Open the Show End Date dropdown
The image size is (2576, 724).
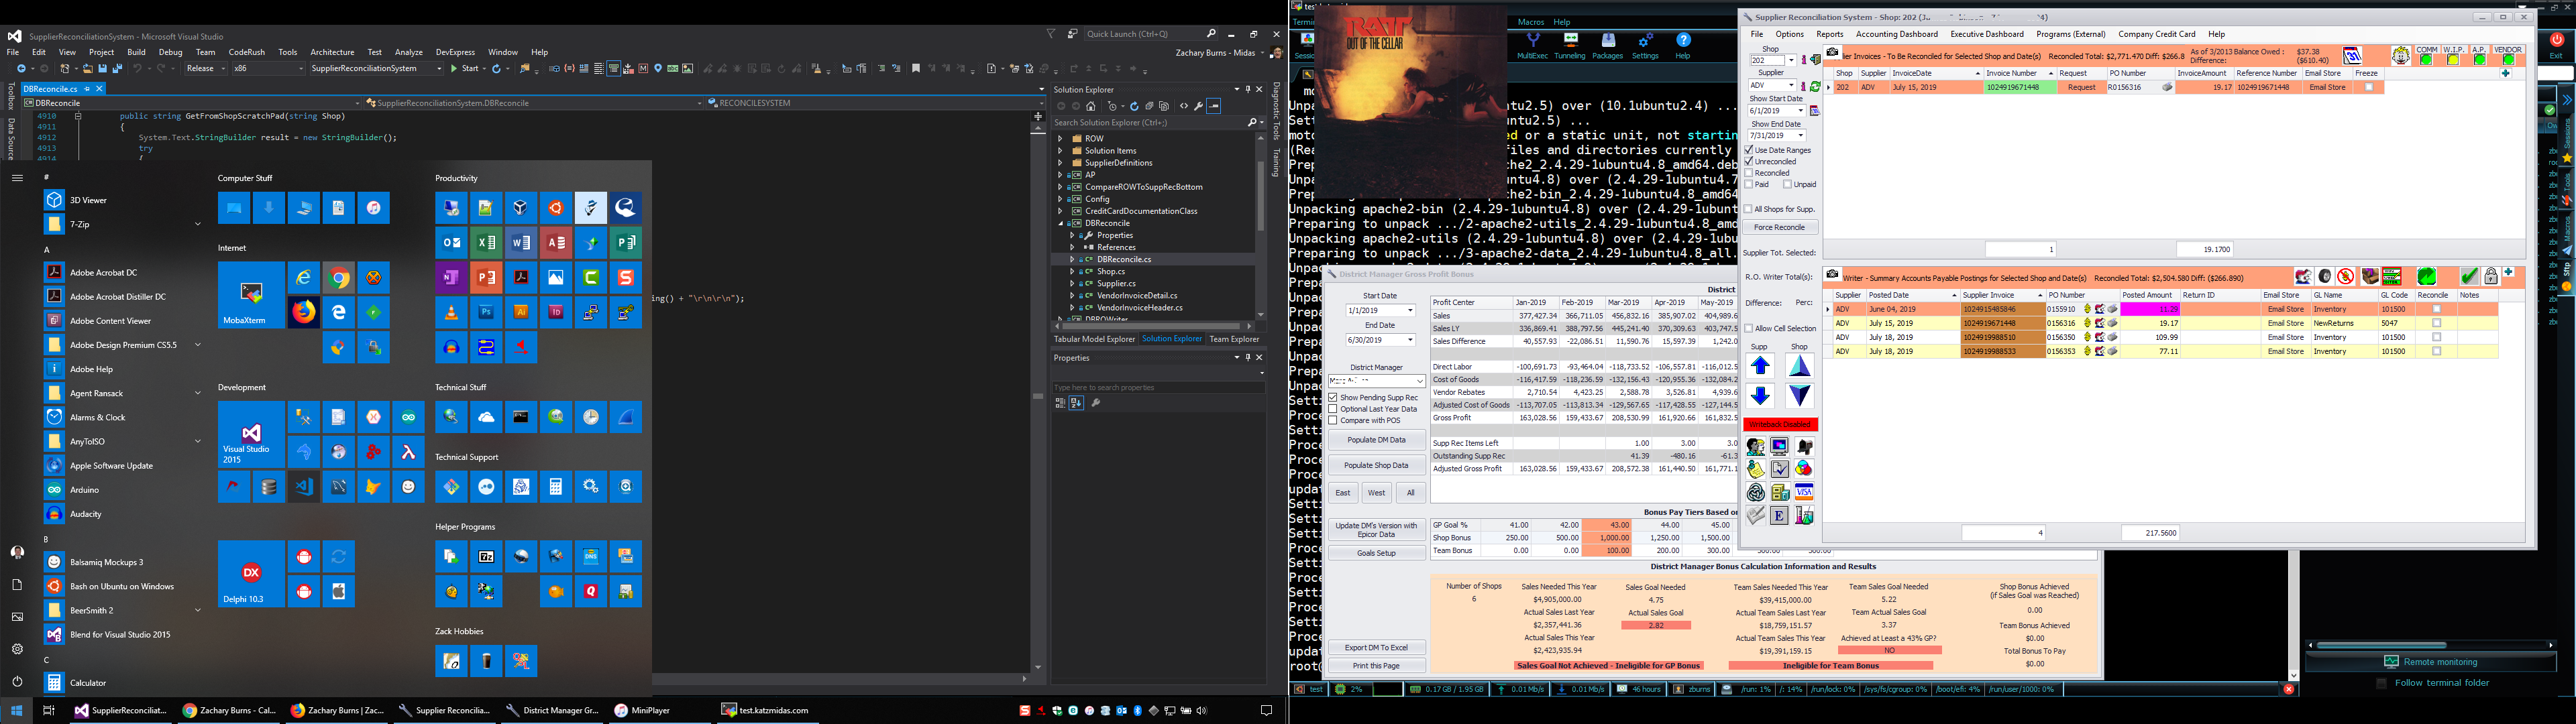[x=1800, y=135]
